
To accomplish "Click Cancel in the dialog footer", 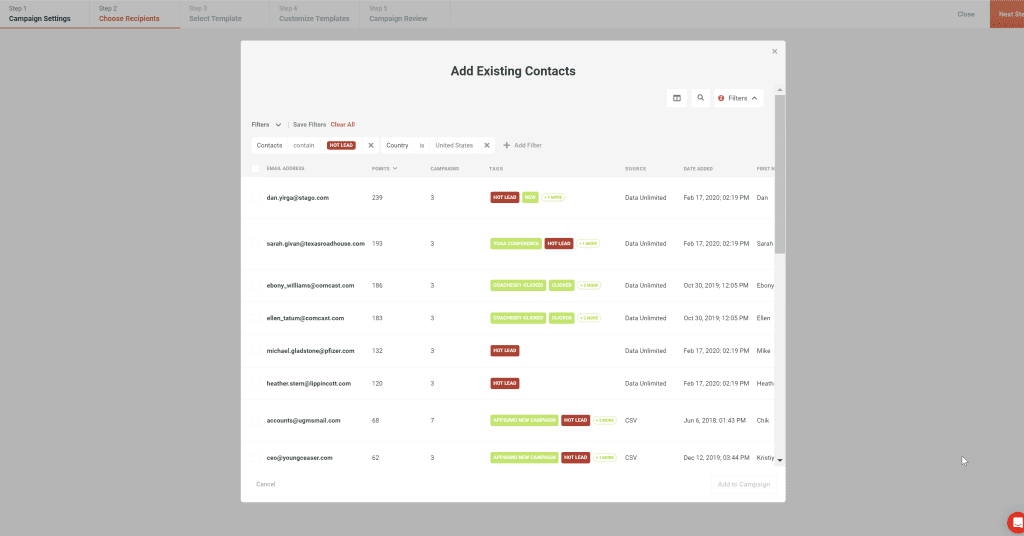I will click(x=266, y=484).
